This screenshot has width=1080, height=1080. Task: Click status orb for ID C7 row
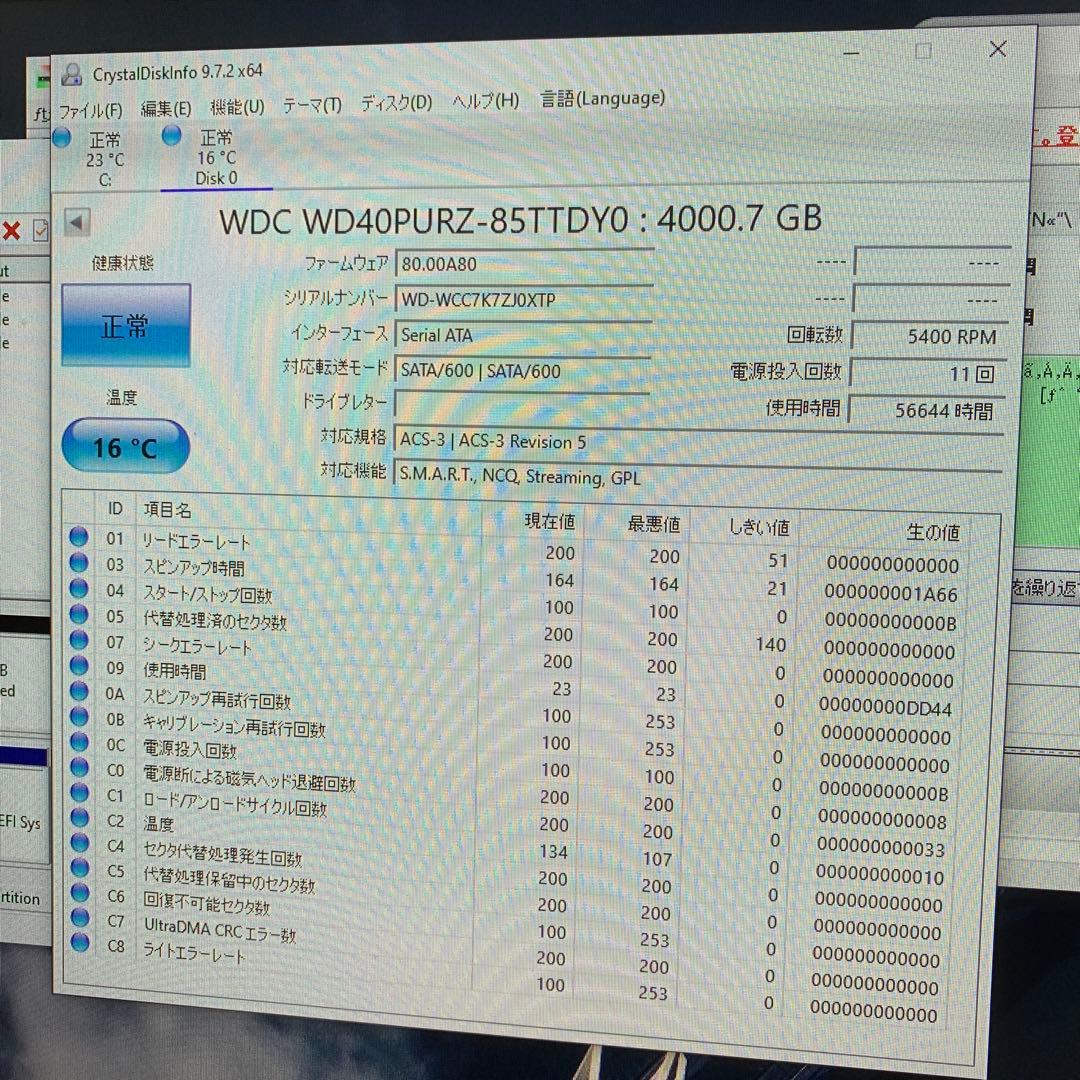81,917
